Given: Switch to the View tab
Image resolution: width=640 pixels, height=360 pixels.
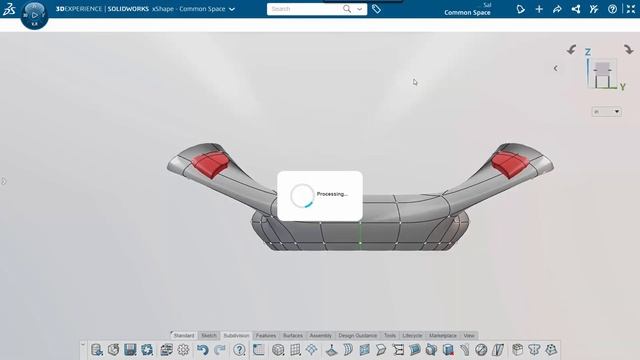Looking at the screenshot, I should (x=469, y=336).
